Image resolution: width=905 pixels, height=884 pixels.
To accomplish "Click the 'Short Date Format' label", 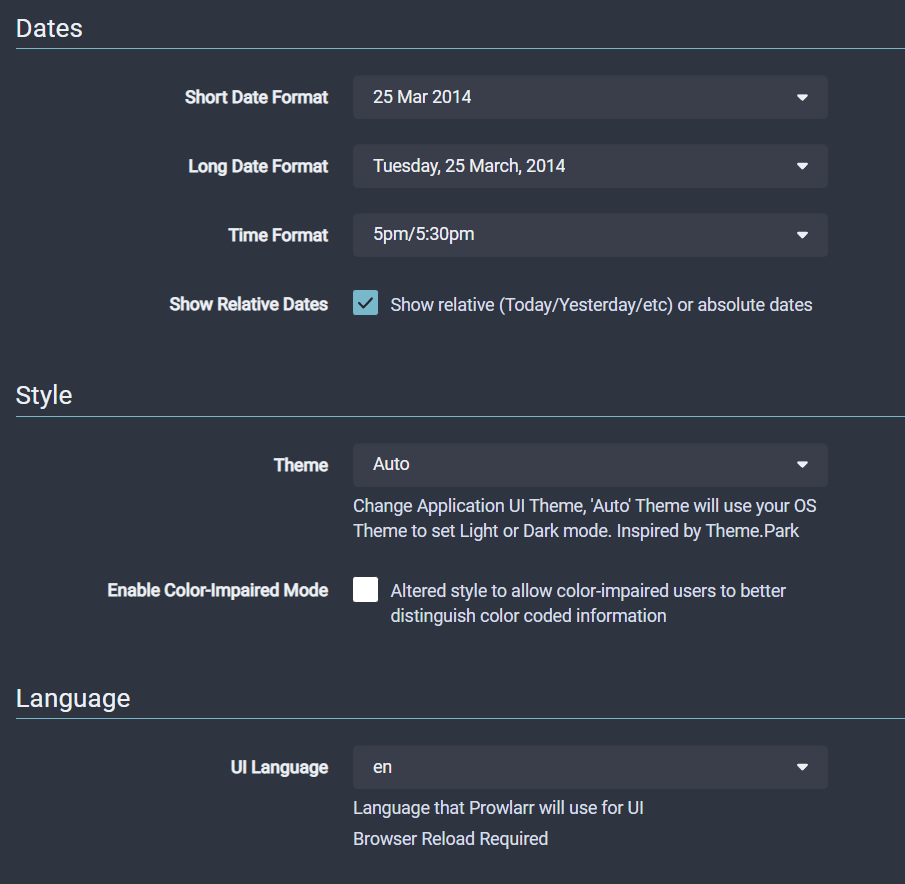I will click(256, 98).
